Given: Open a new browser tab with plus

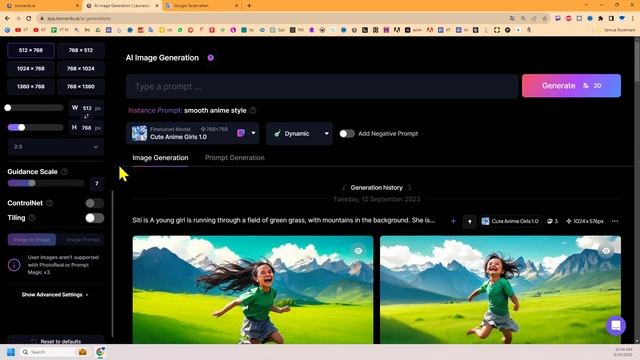Looking at the screenshot, I should [249, 6].
